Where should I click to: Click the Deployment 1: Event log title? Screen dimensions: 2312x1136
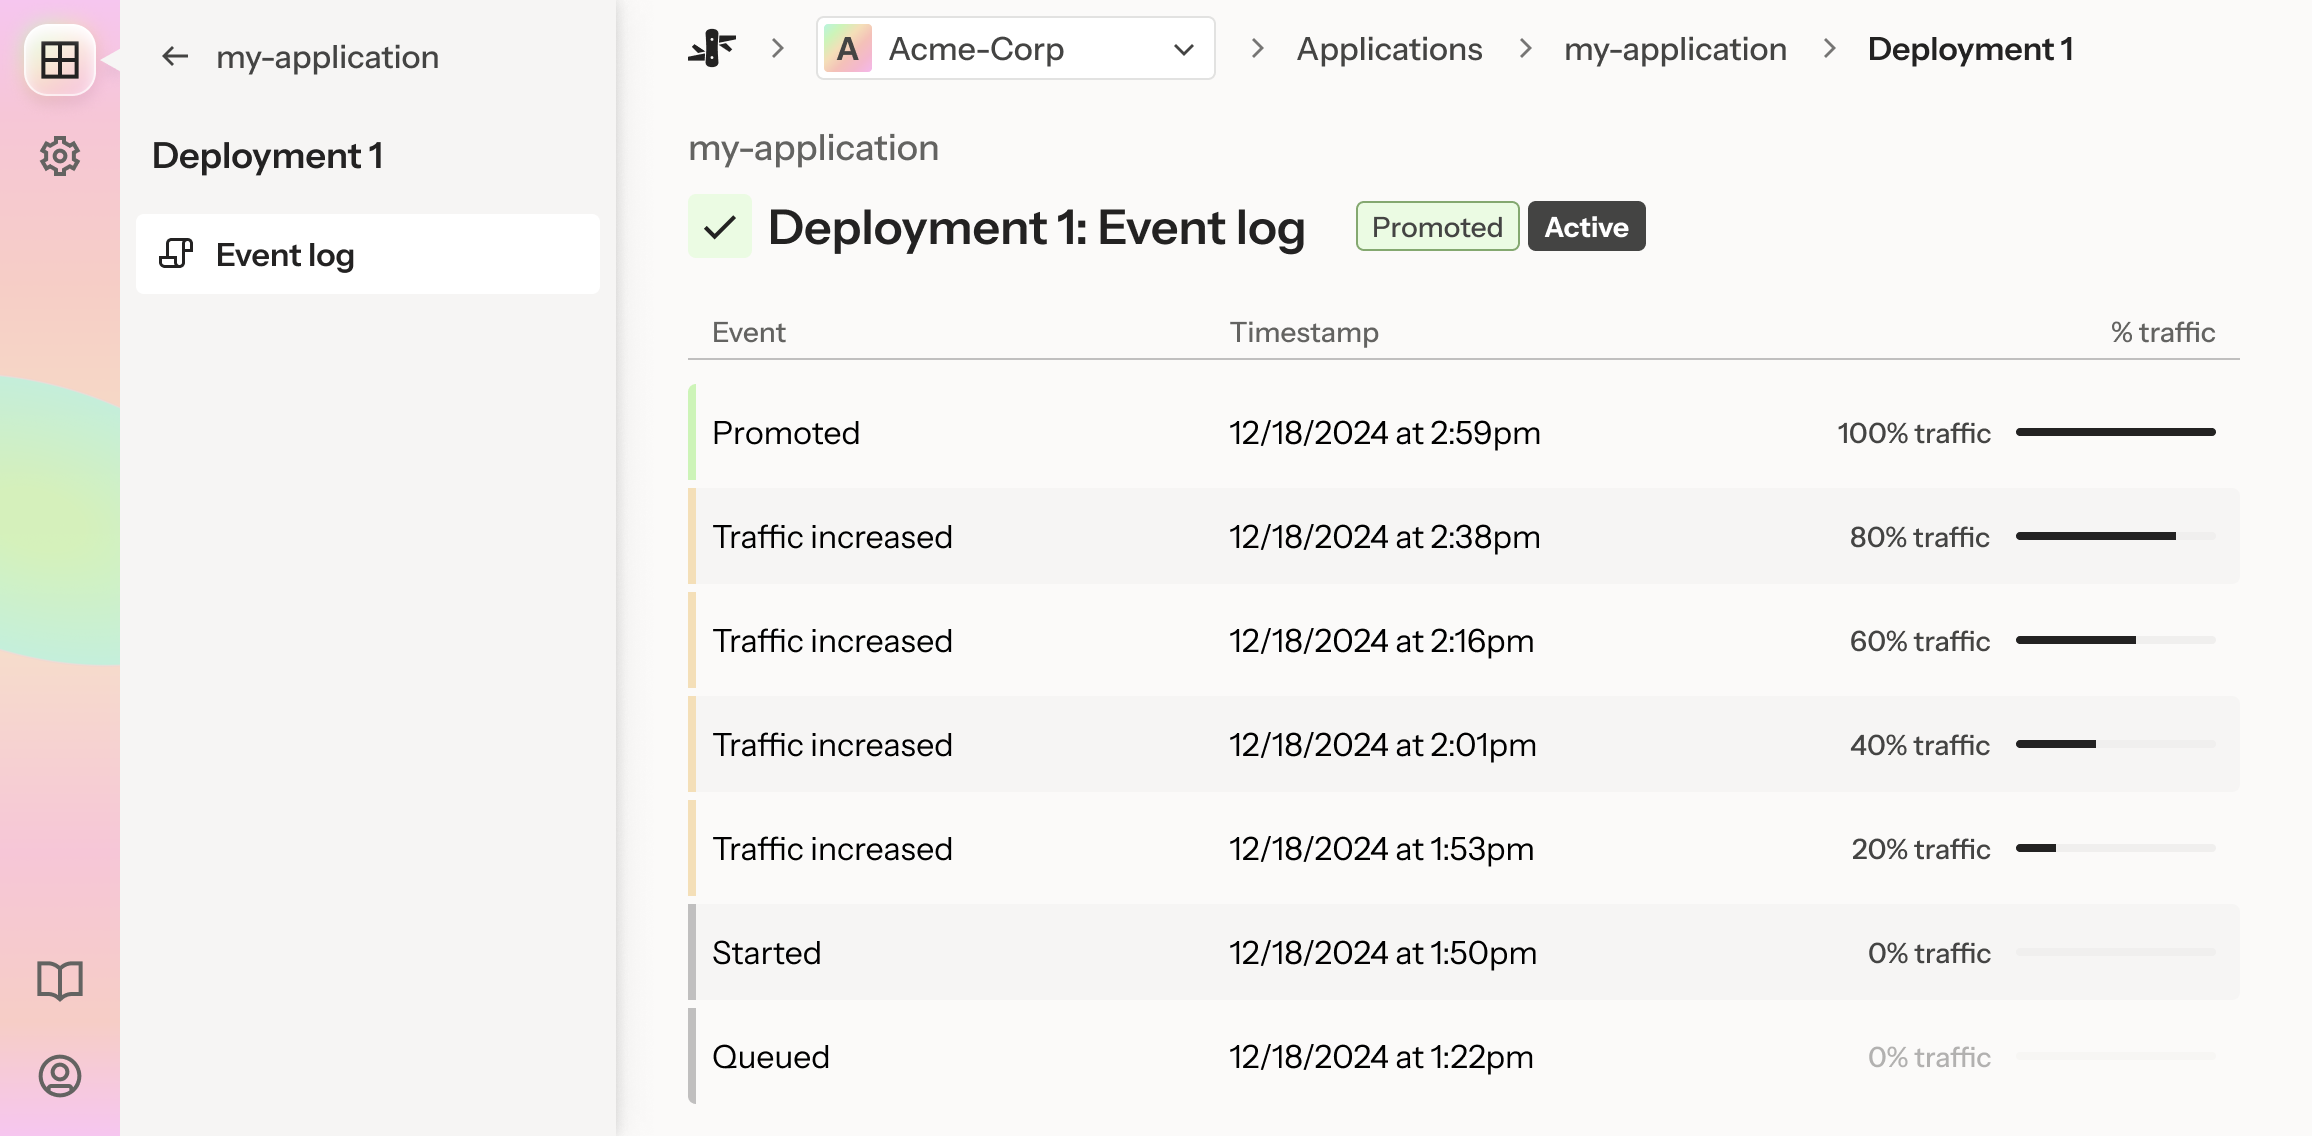tap(1037, 227)
